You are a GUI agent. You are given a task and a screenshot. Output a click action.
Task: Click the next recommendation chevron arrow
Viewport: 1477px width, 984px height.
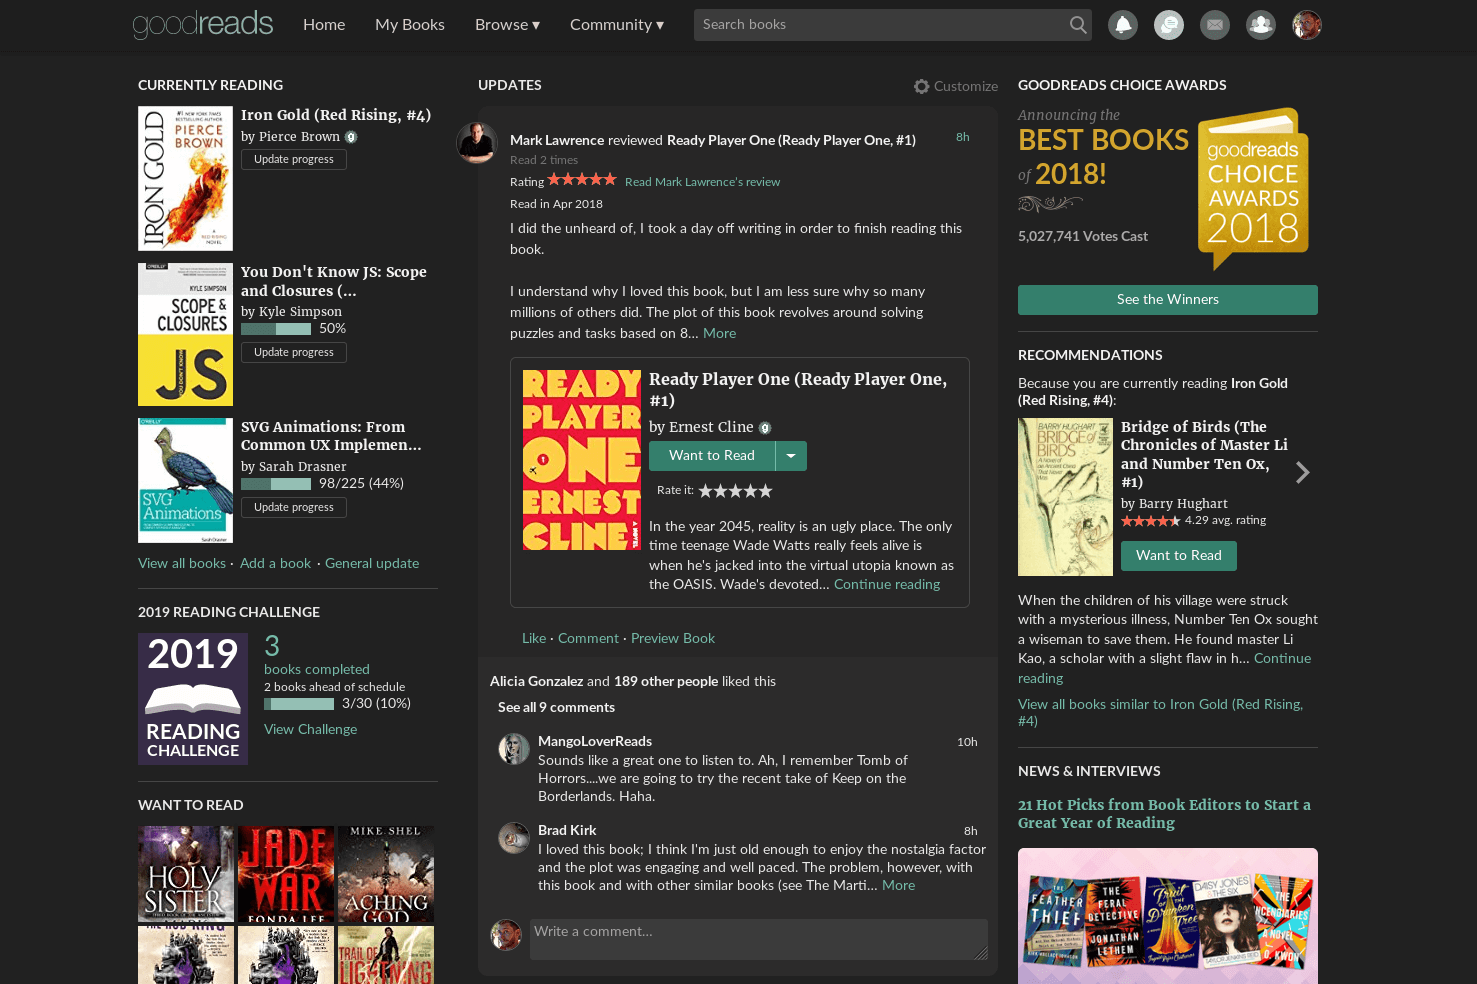coord(1302,472)
